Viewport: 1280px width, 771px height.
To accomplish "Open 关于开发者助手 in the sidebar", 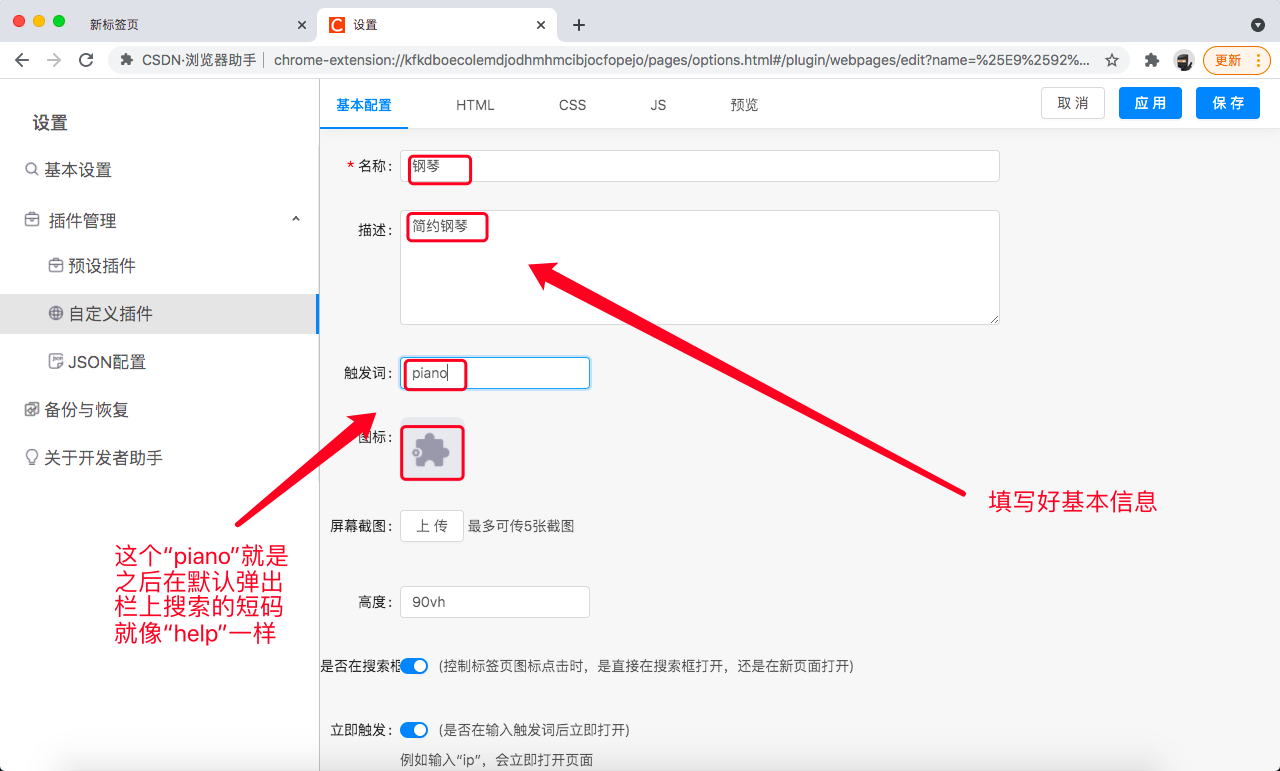I will 103,458.
